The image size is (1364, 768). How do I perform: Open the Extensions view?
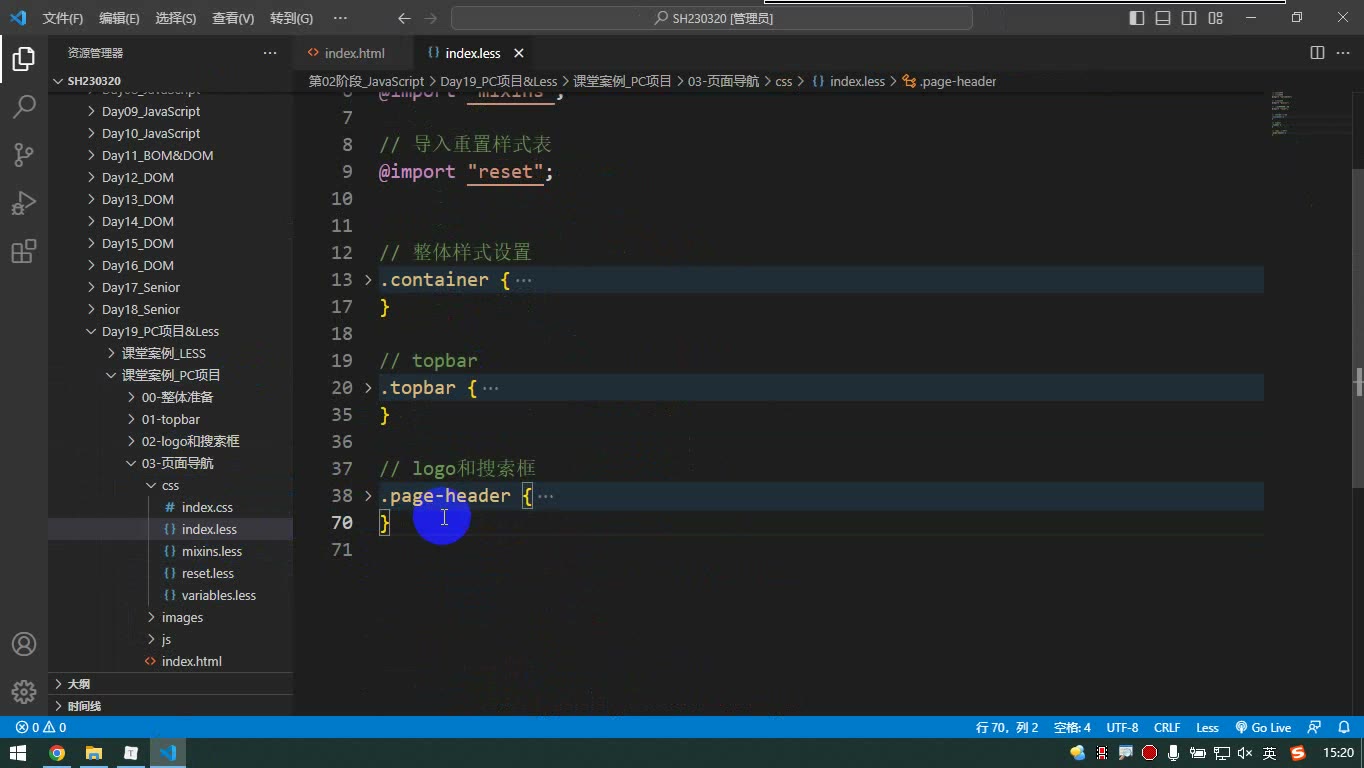pos(23,251)
